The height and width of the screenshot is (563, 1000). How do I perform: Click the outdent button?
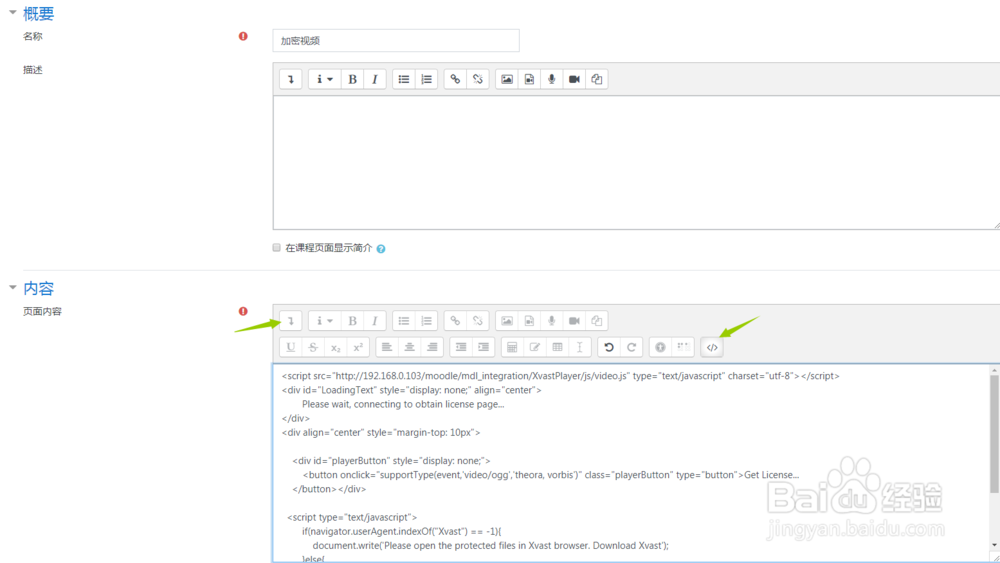[x=461, y=347]
